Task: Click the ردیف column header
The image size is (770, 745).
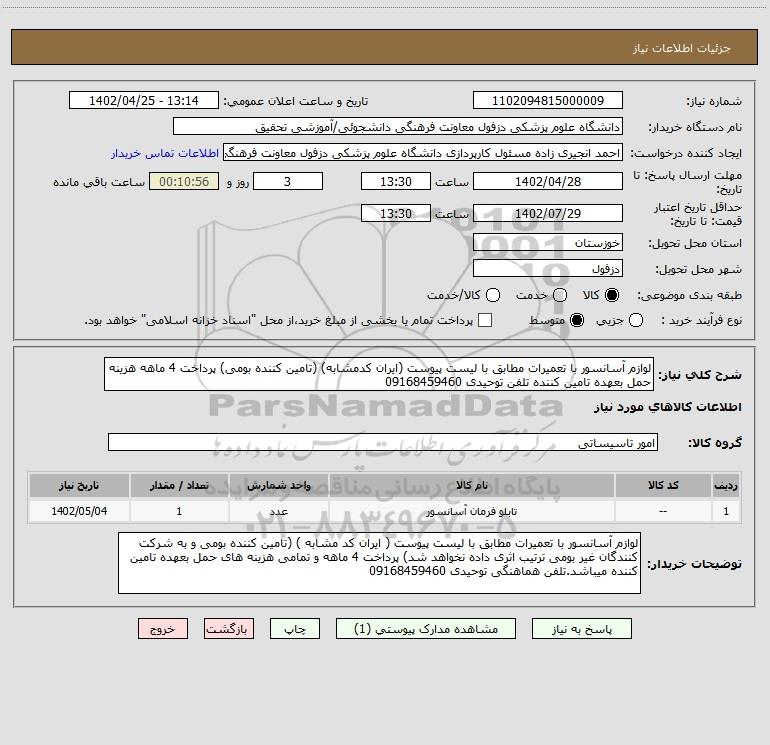Action: coord(726,485)
